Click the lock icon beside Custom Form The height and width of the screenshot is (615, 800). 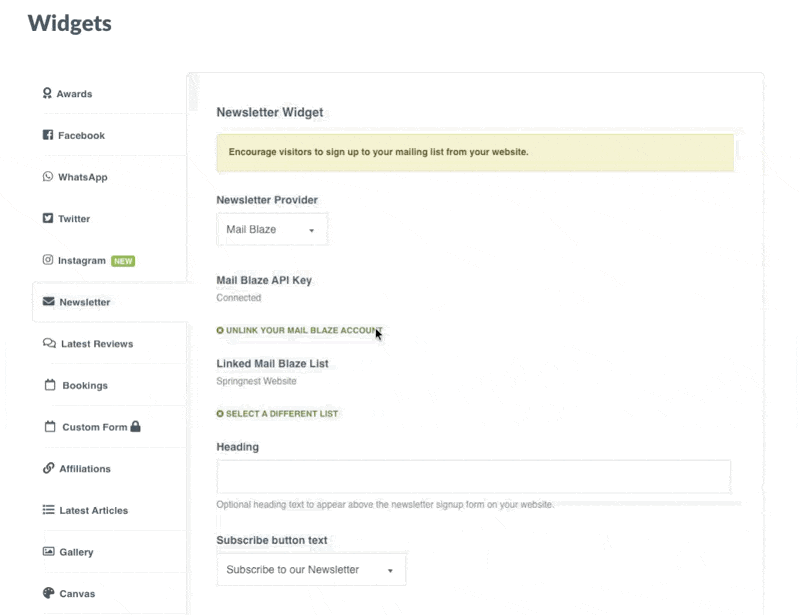tap(136, 427)
